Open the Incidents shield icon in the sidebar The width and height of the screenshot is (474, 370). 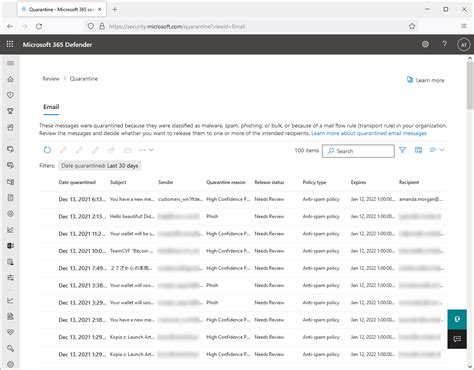(x=11, y=95)
